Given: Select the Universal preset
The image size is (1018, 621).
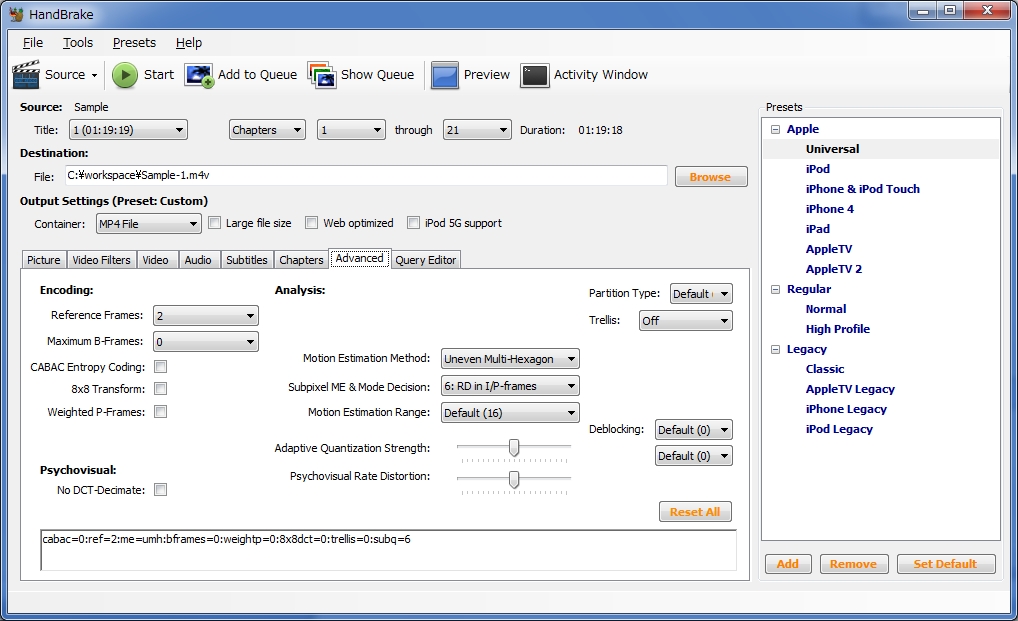Looking at the screenshot, I should point(832,149).
